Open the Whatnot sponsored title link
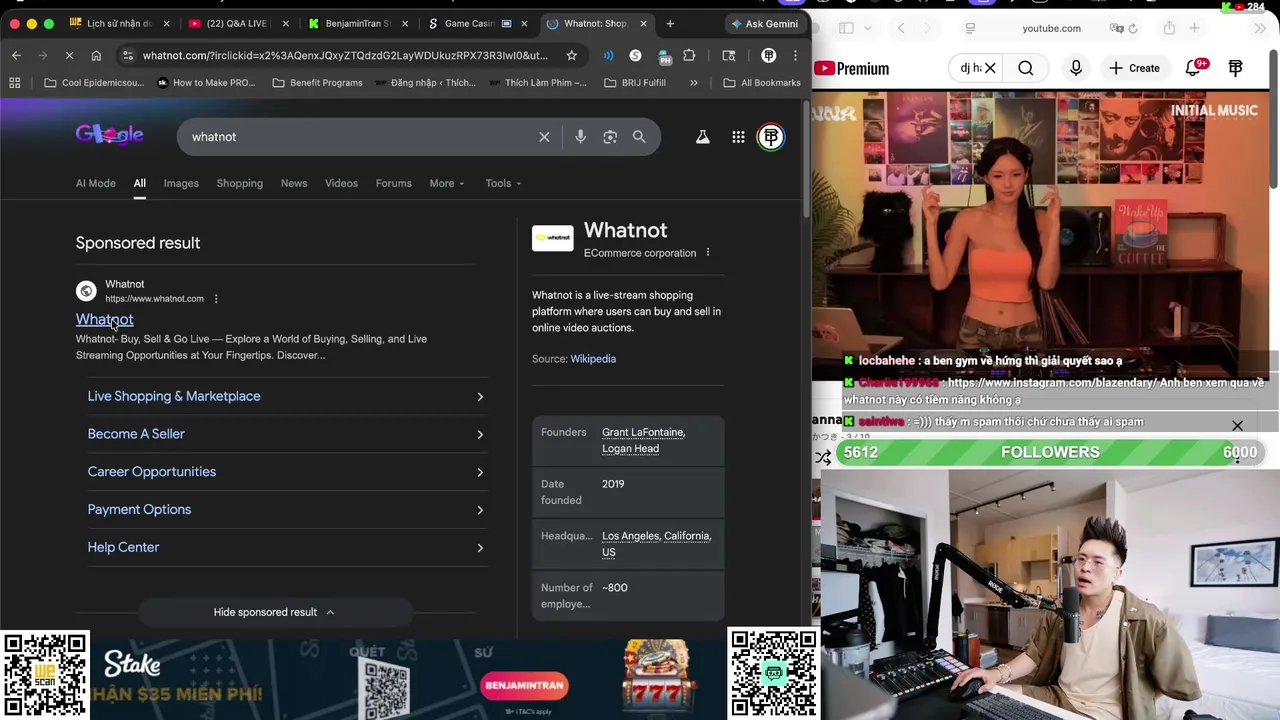 pos(104,319)
